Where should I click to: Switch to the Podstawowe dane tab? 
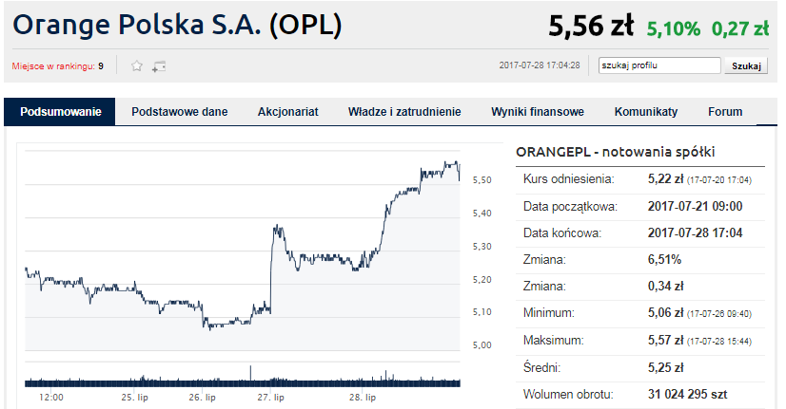179,112
